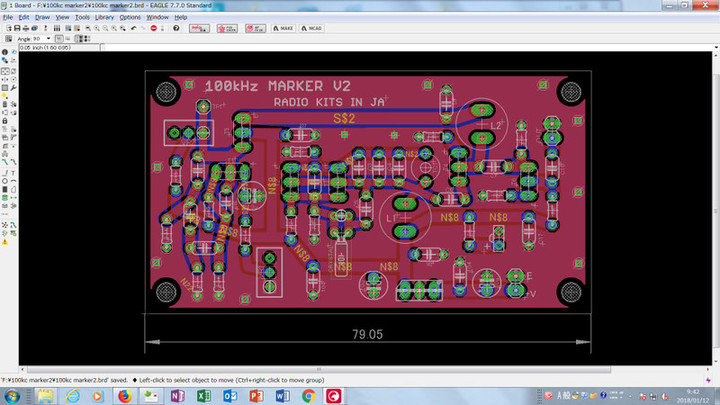The image size is (720, 405).
Task: Click the Undo arrow icon
Action: click(x=132, y=28)
